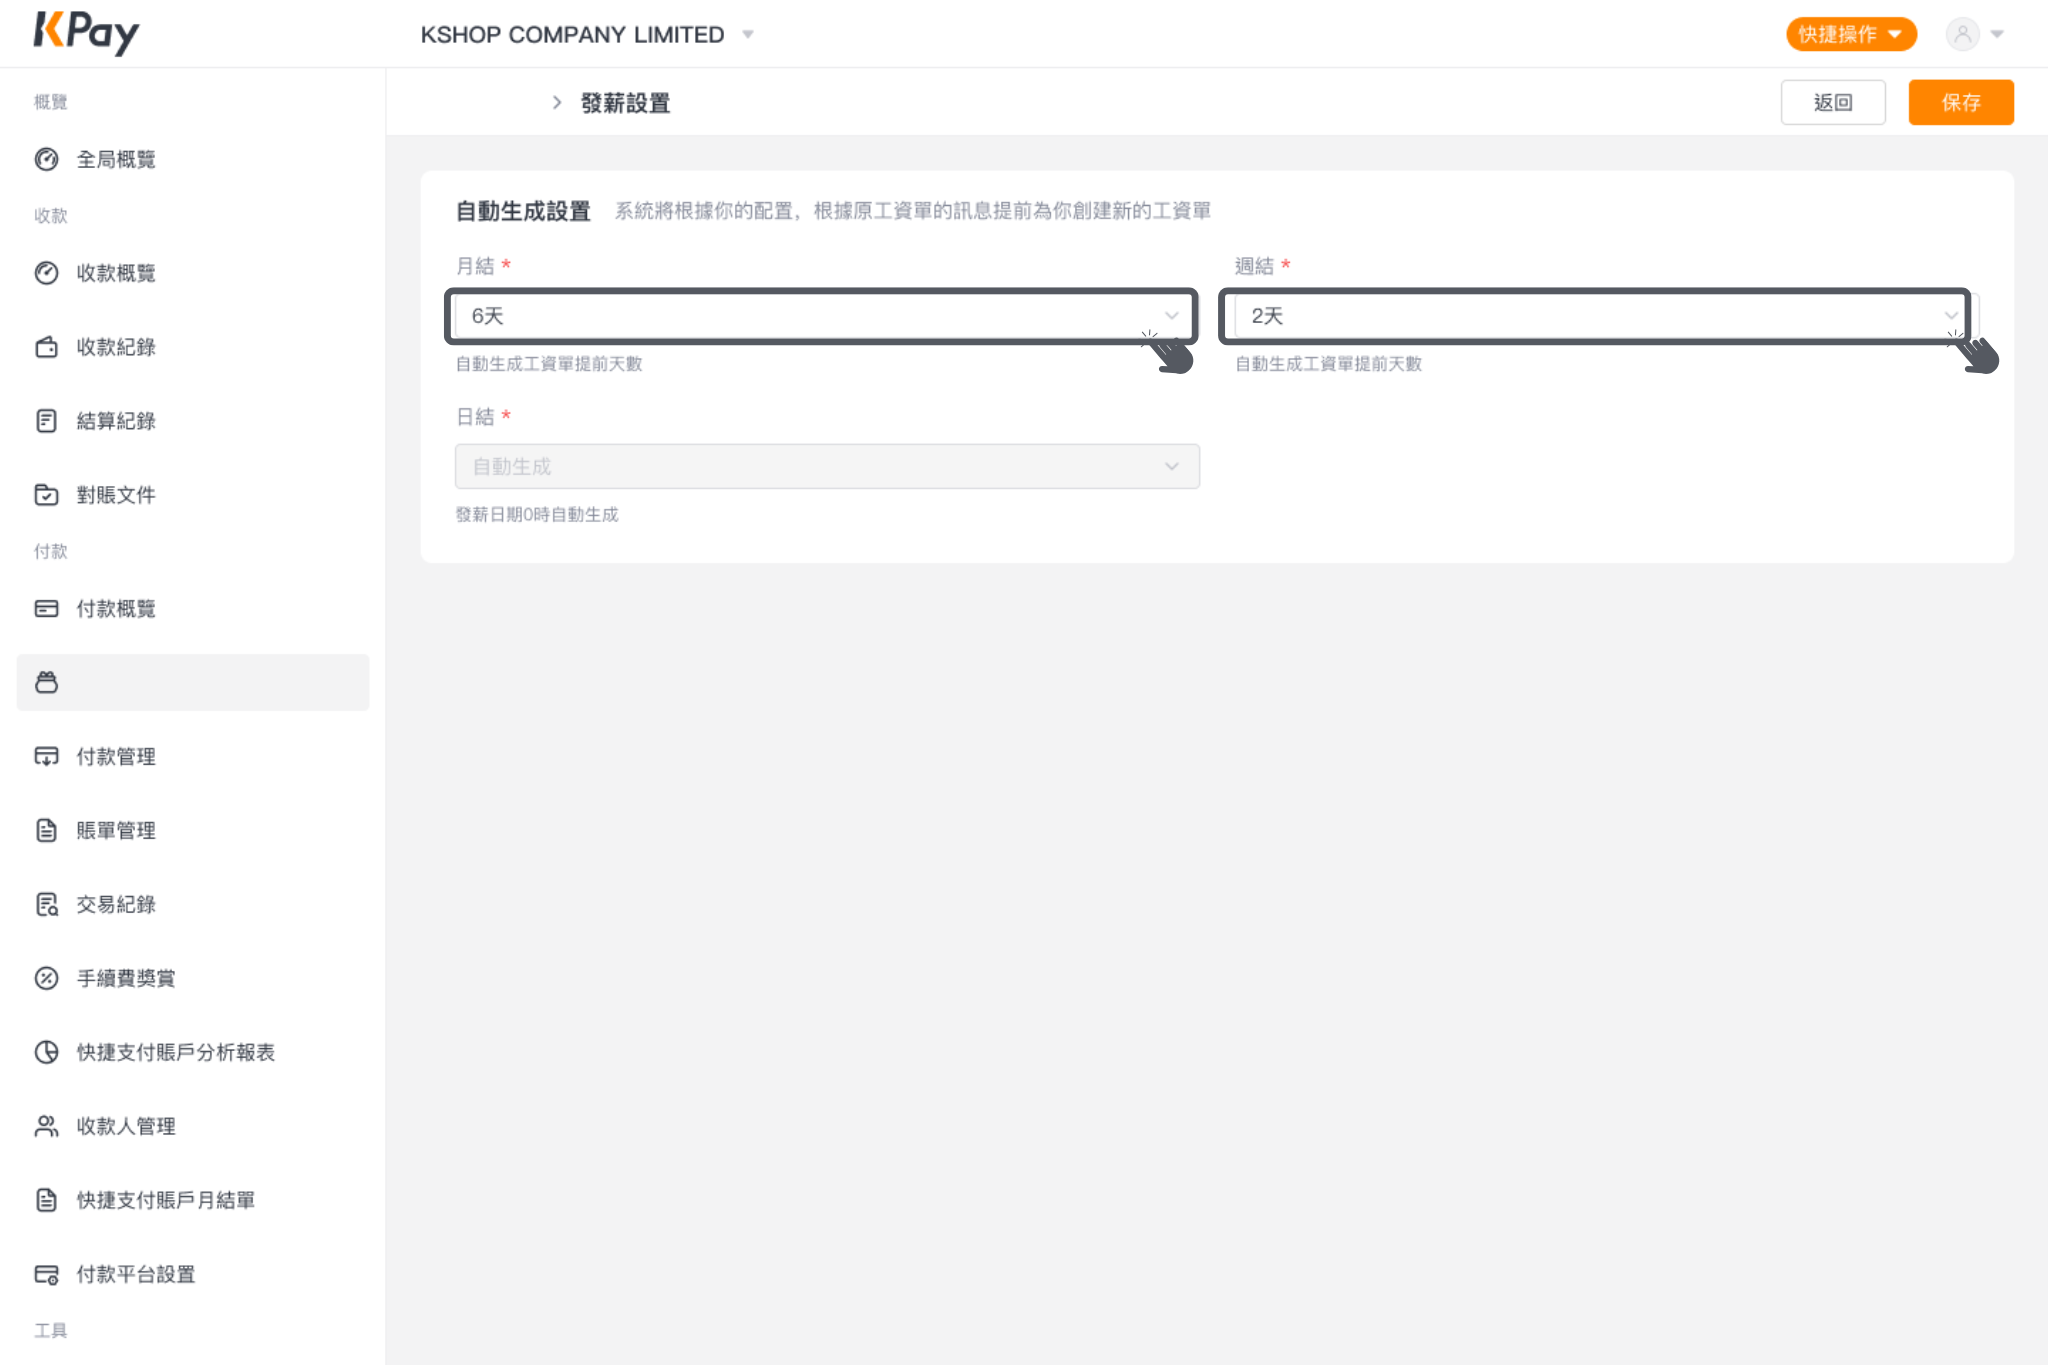
Task: Click the disabled 日結 自動生成 dropdown
Action: coord(827,467)
